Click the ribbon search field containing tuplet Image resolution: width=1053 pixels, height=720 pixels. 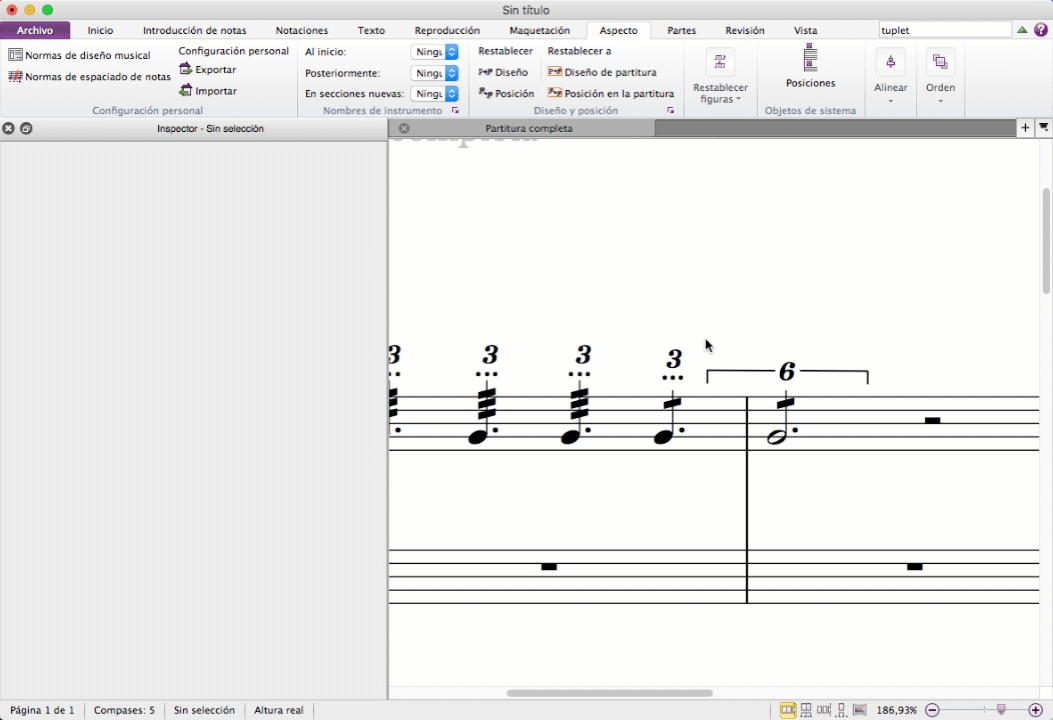pos(944,31)
